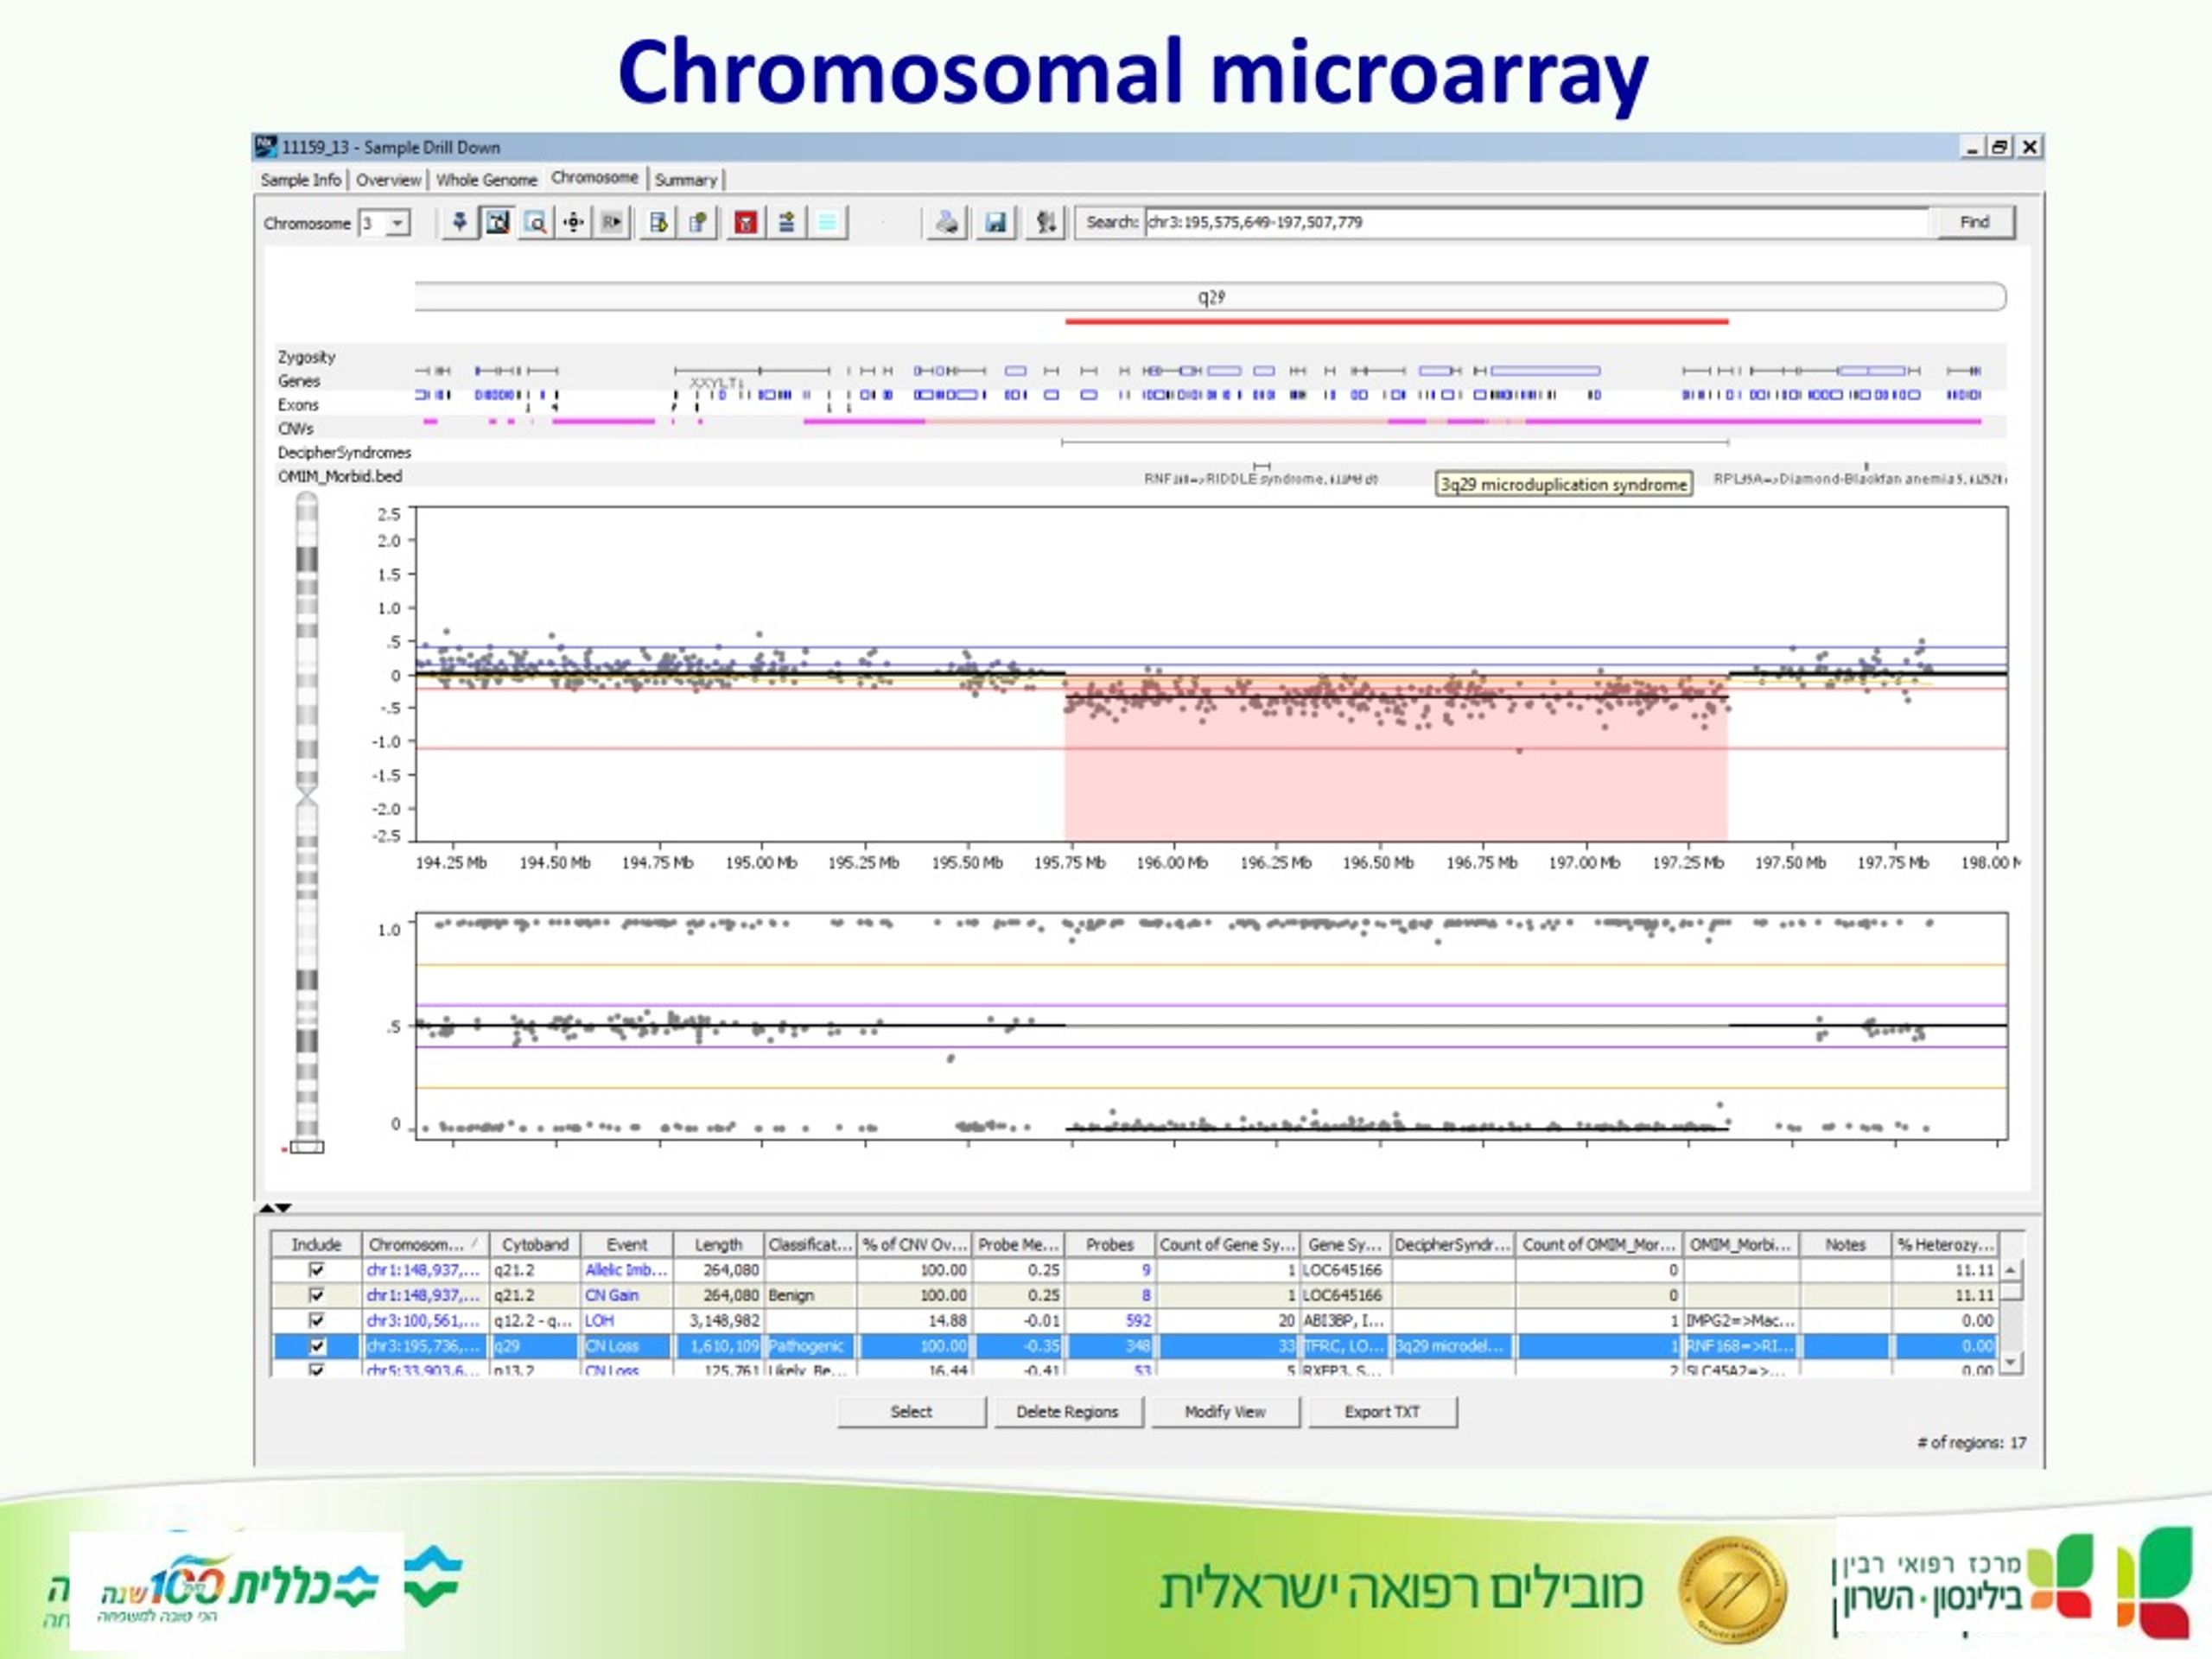Click the print icon in toolbar
This screenshot has width=2212, height=1659.
946,222
